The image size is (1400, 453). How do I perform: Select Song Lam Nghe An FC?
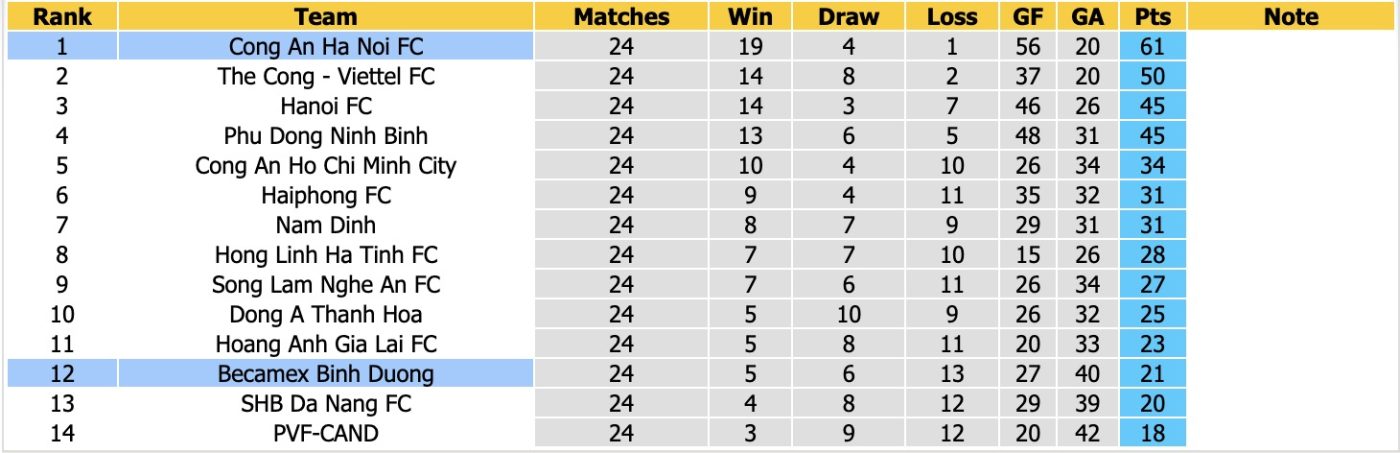(x=326, y=285)
